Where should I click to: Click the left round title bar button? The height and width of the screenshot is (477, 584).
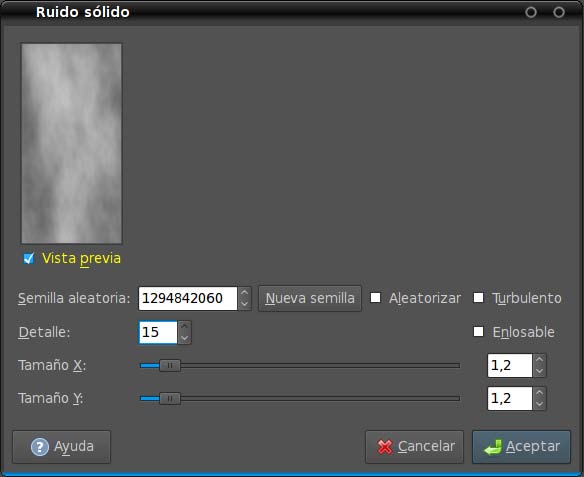531,12
